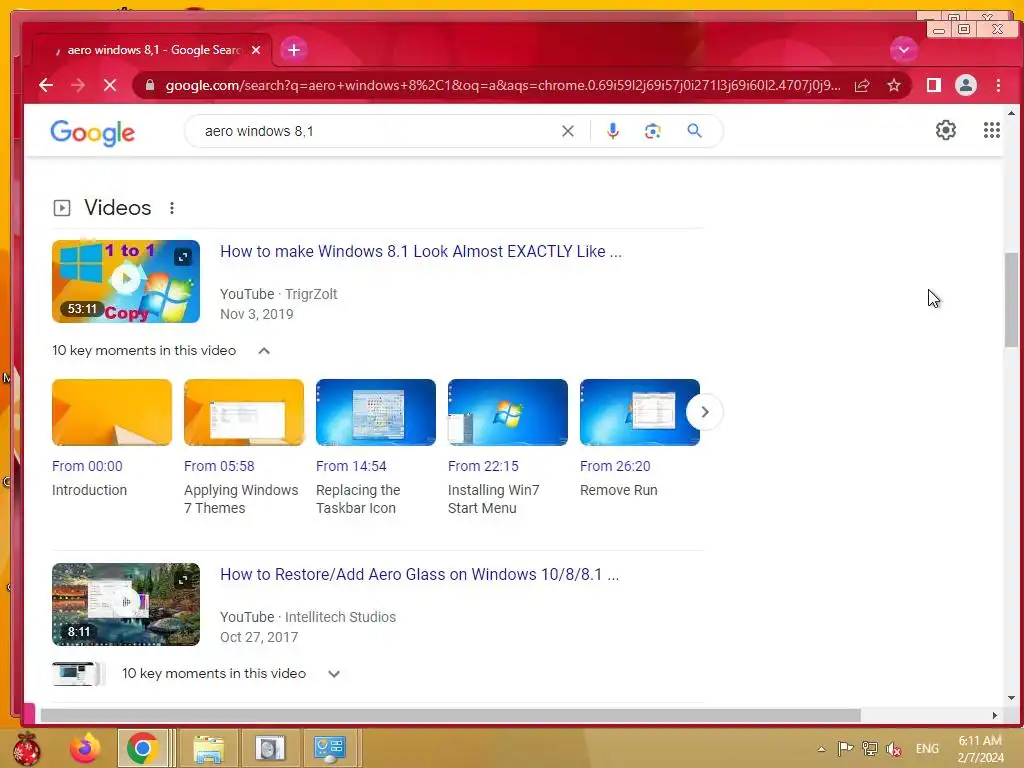Switch input language via ENG
This screenshot has width=1024, height=768.
tap(927, 748)
